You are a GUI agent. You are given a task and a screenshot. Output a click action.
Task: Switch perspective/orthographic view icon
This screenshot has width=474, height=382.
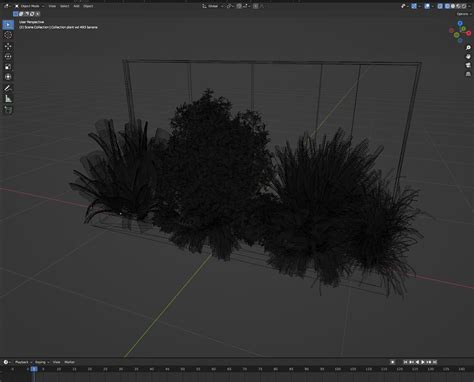468,74
